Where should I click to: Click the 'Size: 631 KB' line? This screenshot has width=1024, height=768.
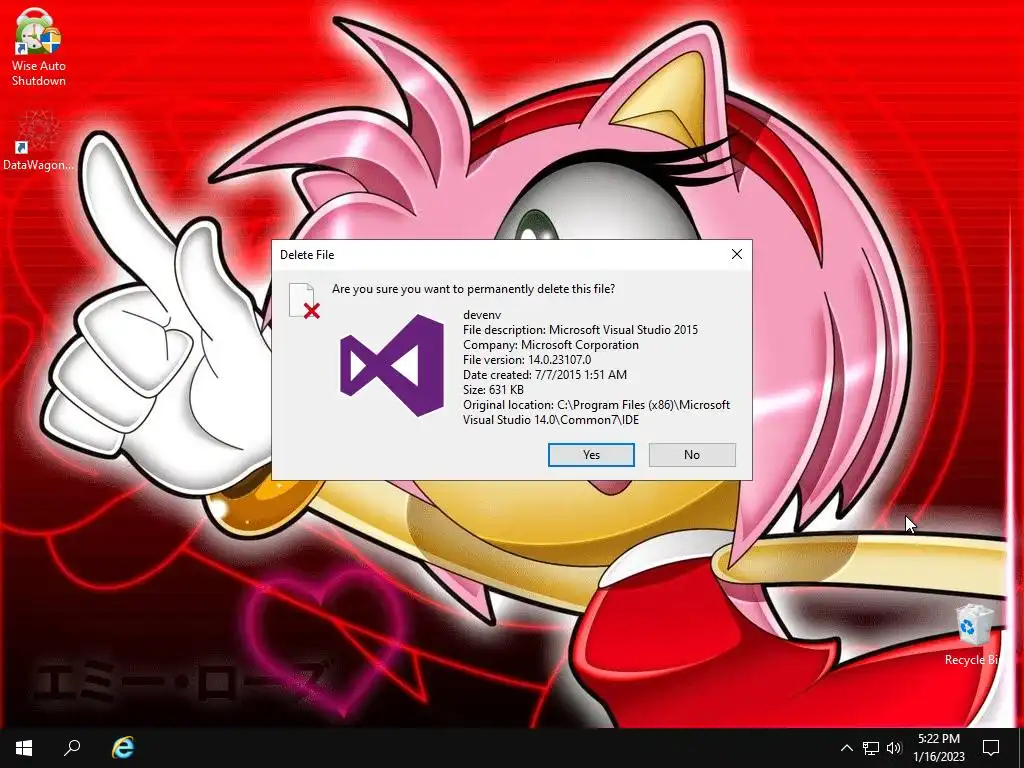point(494,390)
